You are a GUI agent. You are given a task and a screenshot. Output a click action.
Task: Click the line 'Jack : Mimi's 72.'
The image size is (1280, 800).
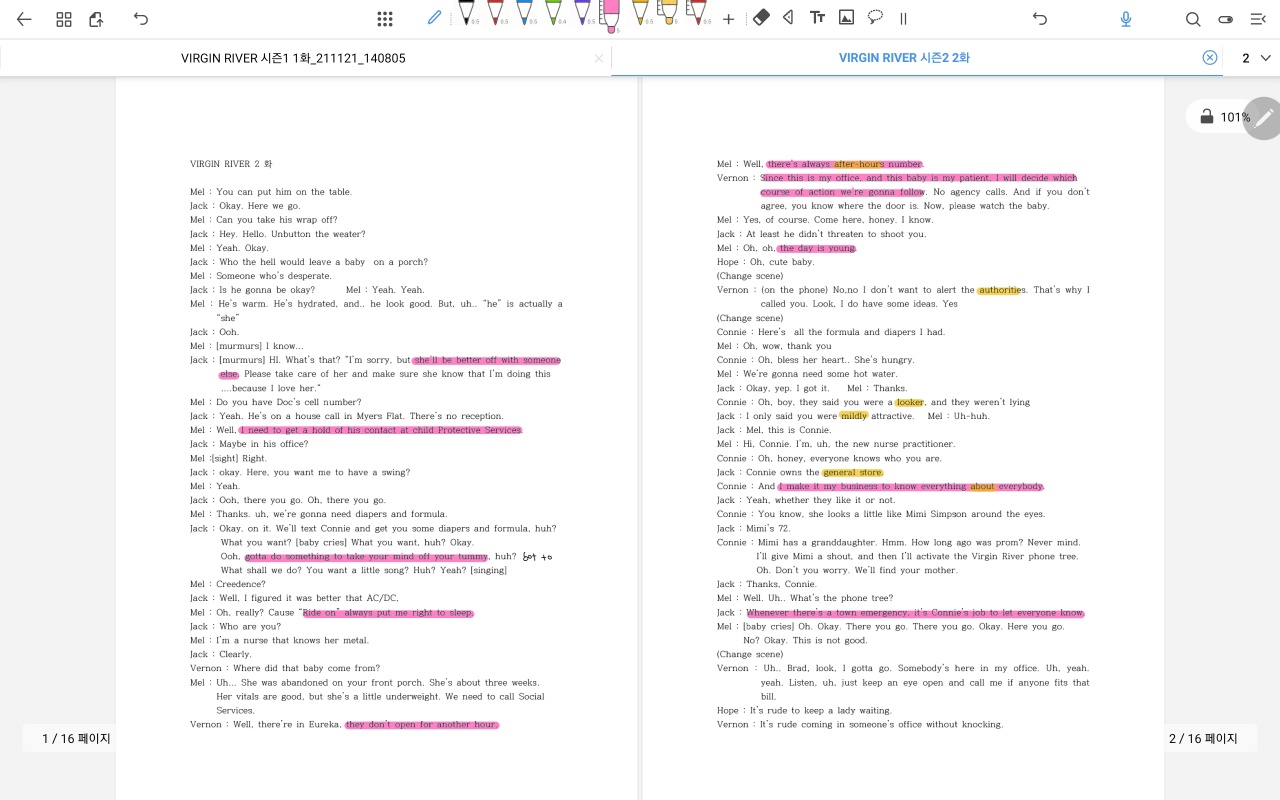(x=753, y=528)
